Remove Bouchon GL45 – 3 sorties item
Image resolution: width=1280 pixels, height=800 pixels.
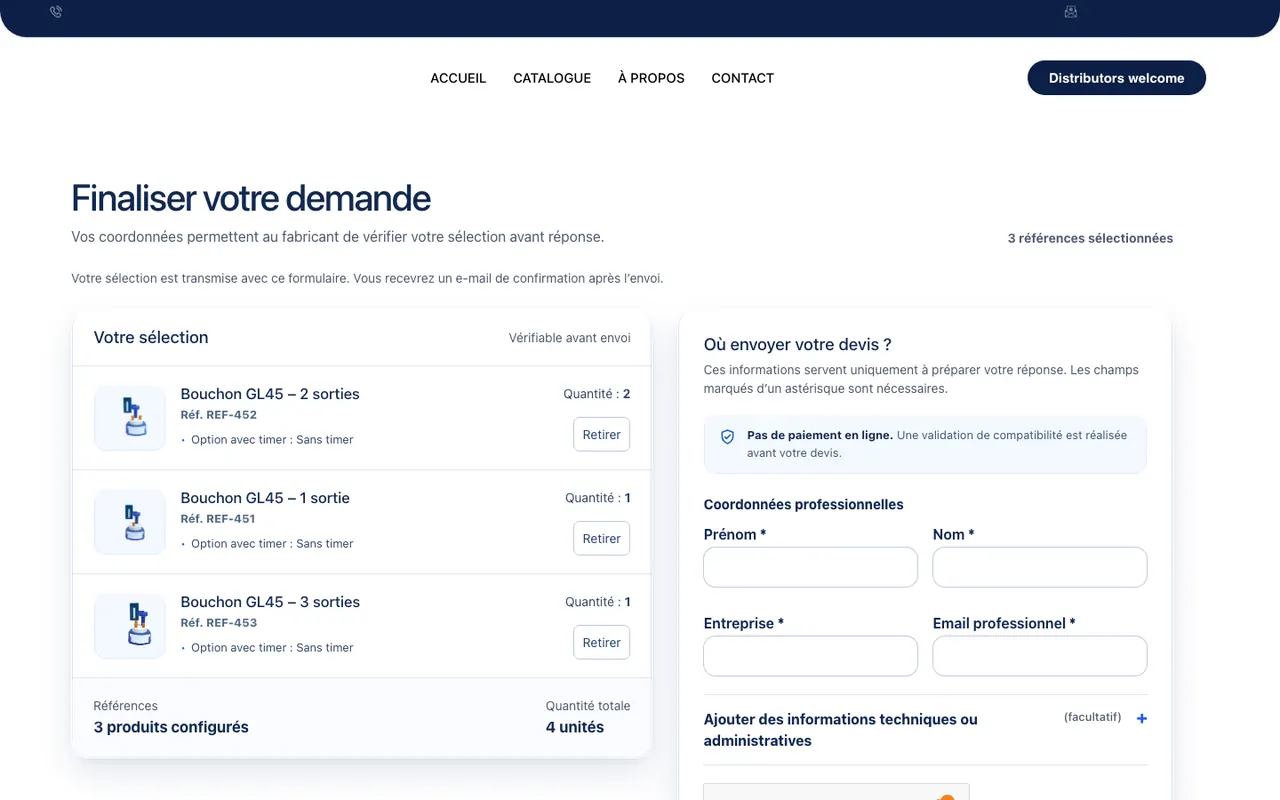coord(602,642)
